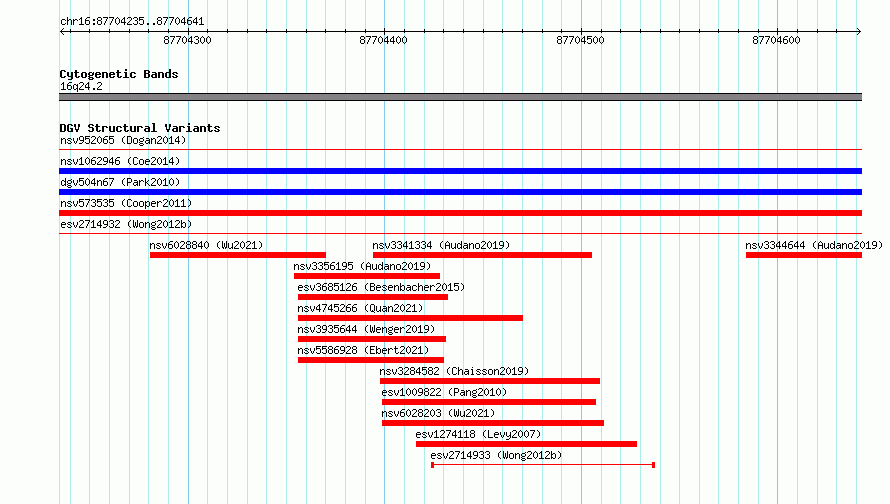The image size is (890, 504).
Task: Click the thin capped line under esv2714933
Action: [543, 465]
